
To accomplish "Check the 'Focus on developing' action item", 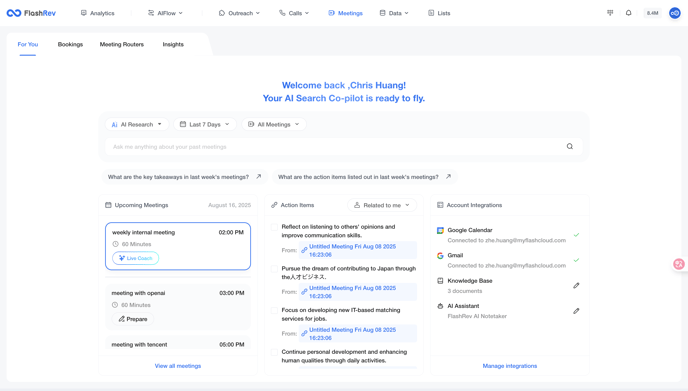I will (274, 310).
